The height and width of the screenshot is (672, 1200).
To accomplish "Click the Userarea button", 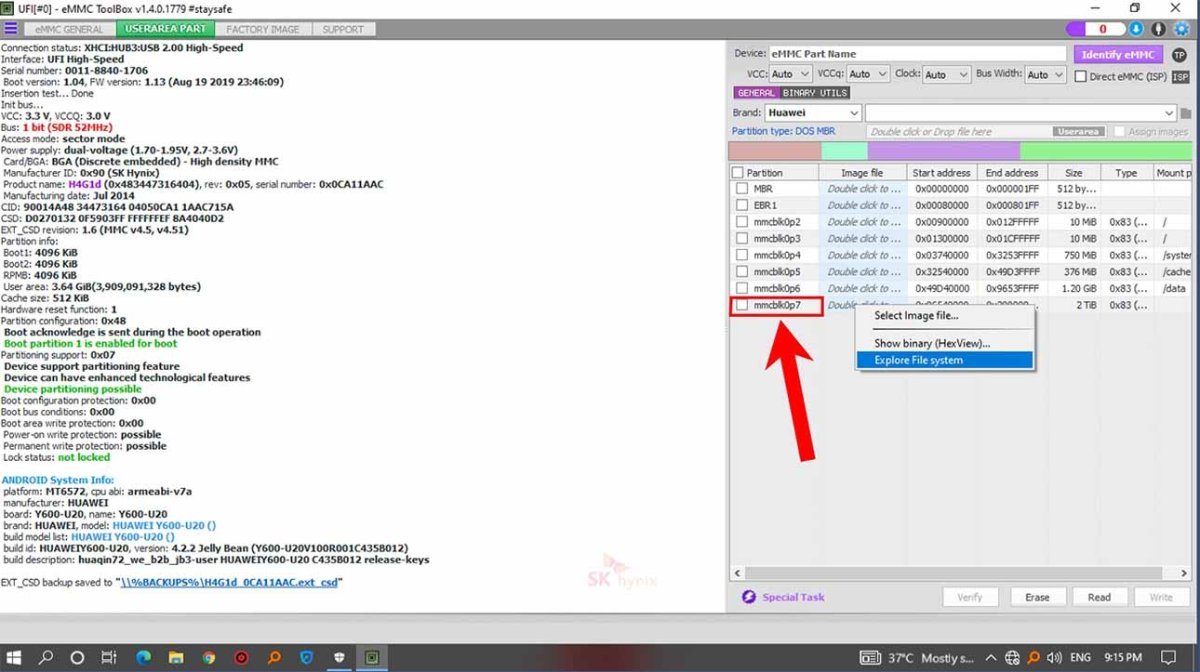I will pyautogui.click(x=1078, y=132).
